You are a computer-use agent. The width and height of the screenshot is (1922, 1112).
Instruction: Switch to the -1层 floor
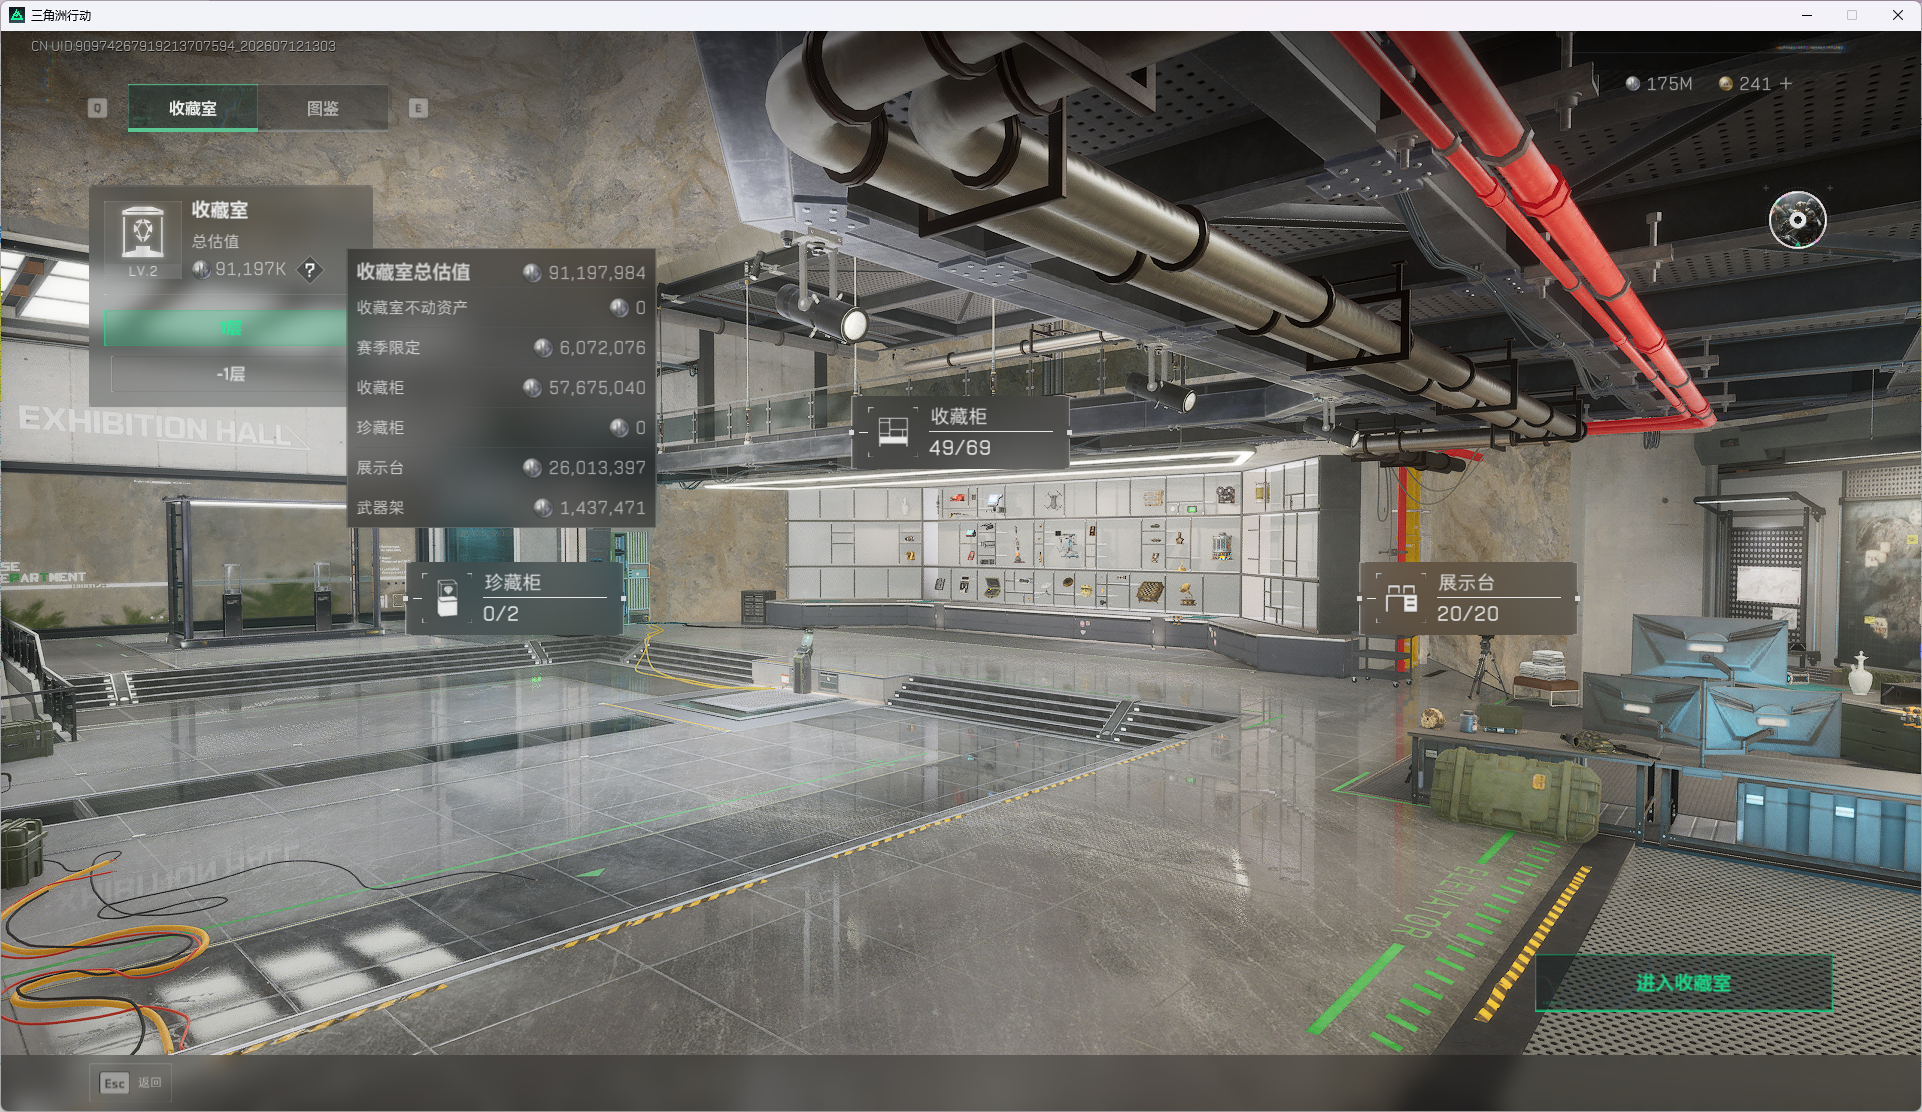(x=230, y=374)
